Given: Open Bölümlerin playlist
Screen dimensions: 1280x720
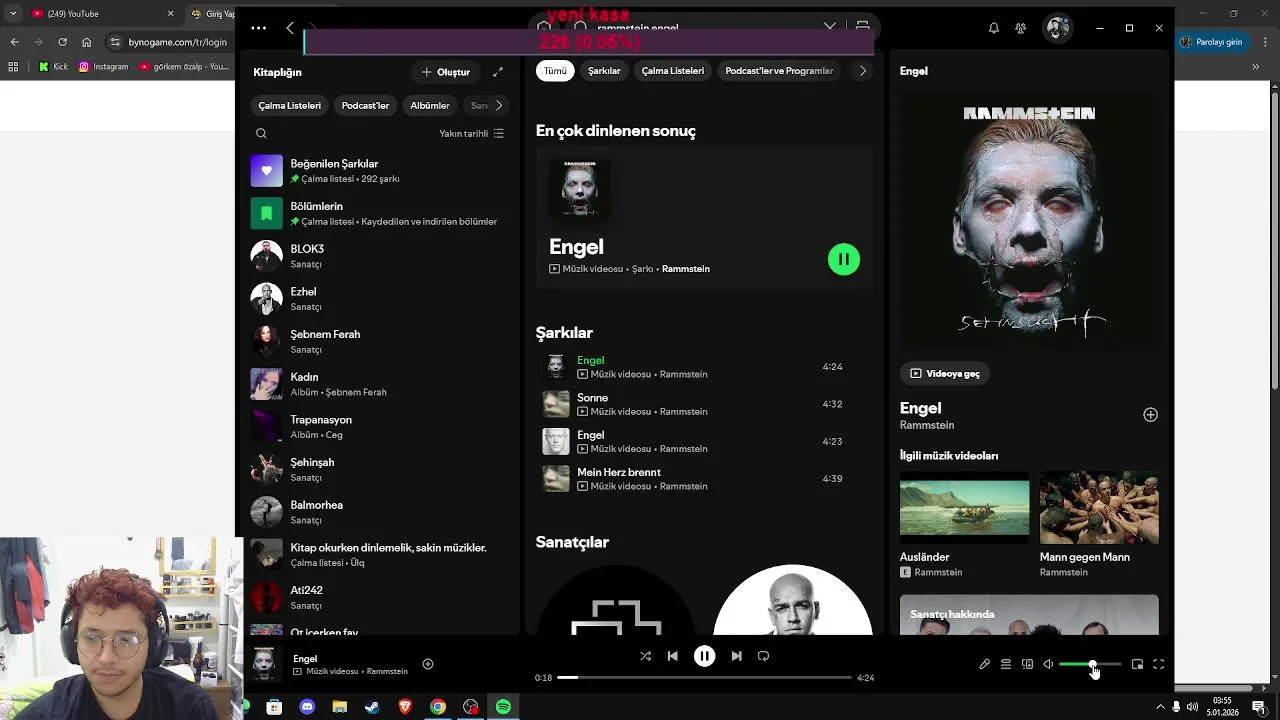Looking at the screenshot, I should pyautogui.click(x=380, y=213).
